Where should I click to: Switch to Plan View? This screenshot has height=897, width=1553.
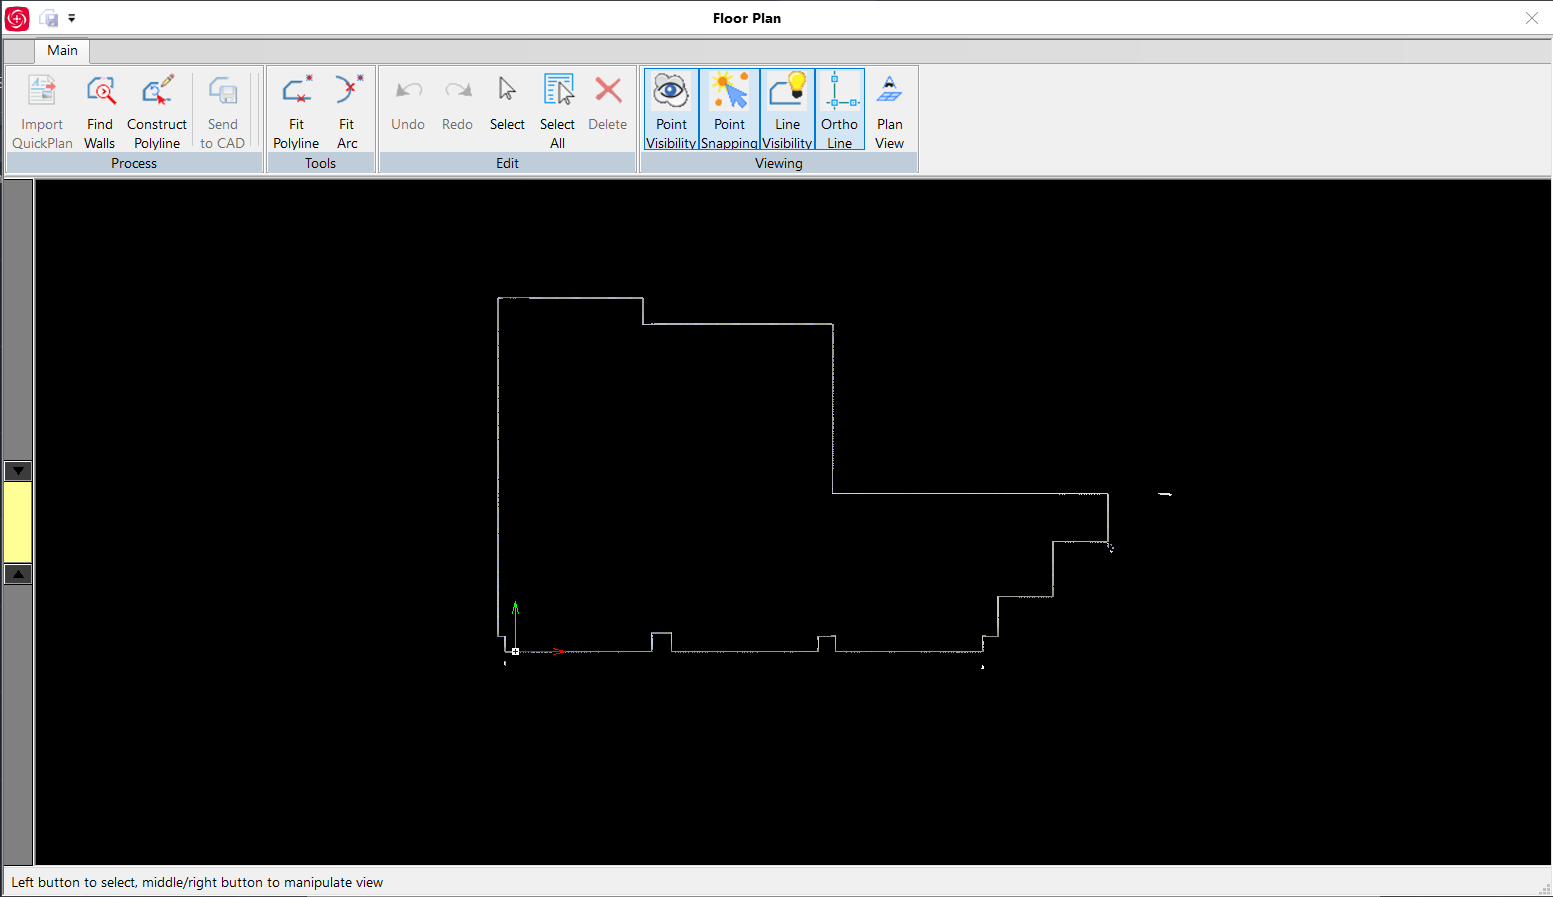coord(889,110)
